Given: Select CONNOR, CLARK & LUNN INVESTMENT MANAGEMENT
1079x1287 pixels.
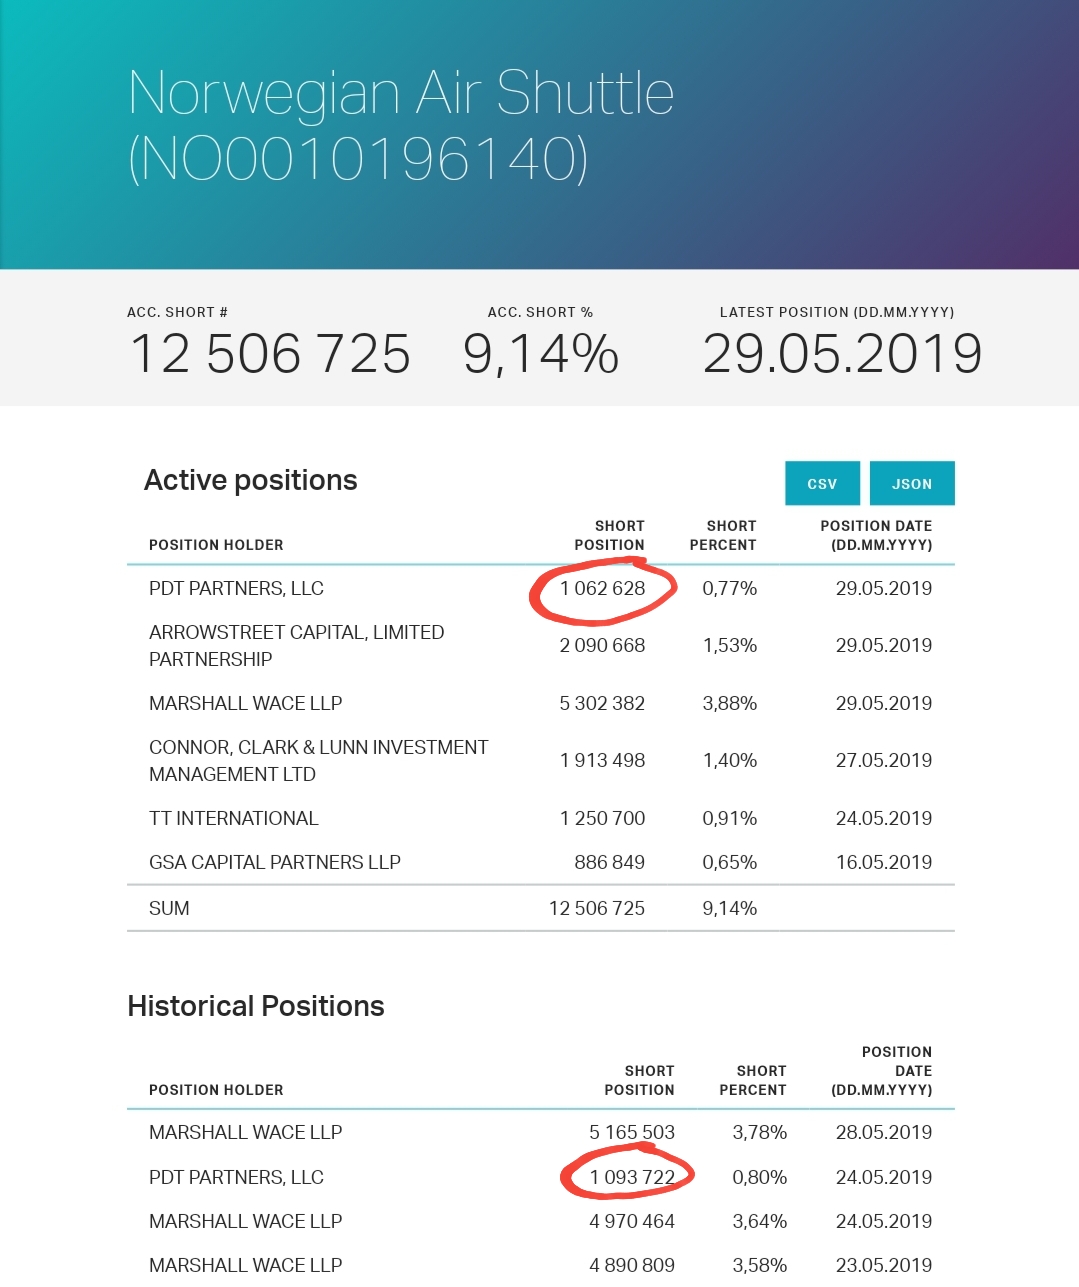Looking at the screenshot, I should 318,760.
